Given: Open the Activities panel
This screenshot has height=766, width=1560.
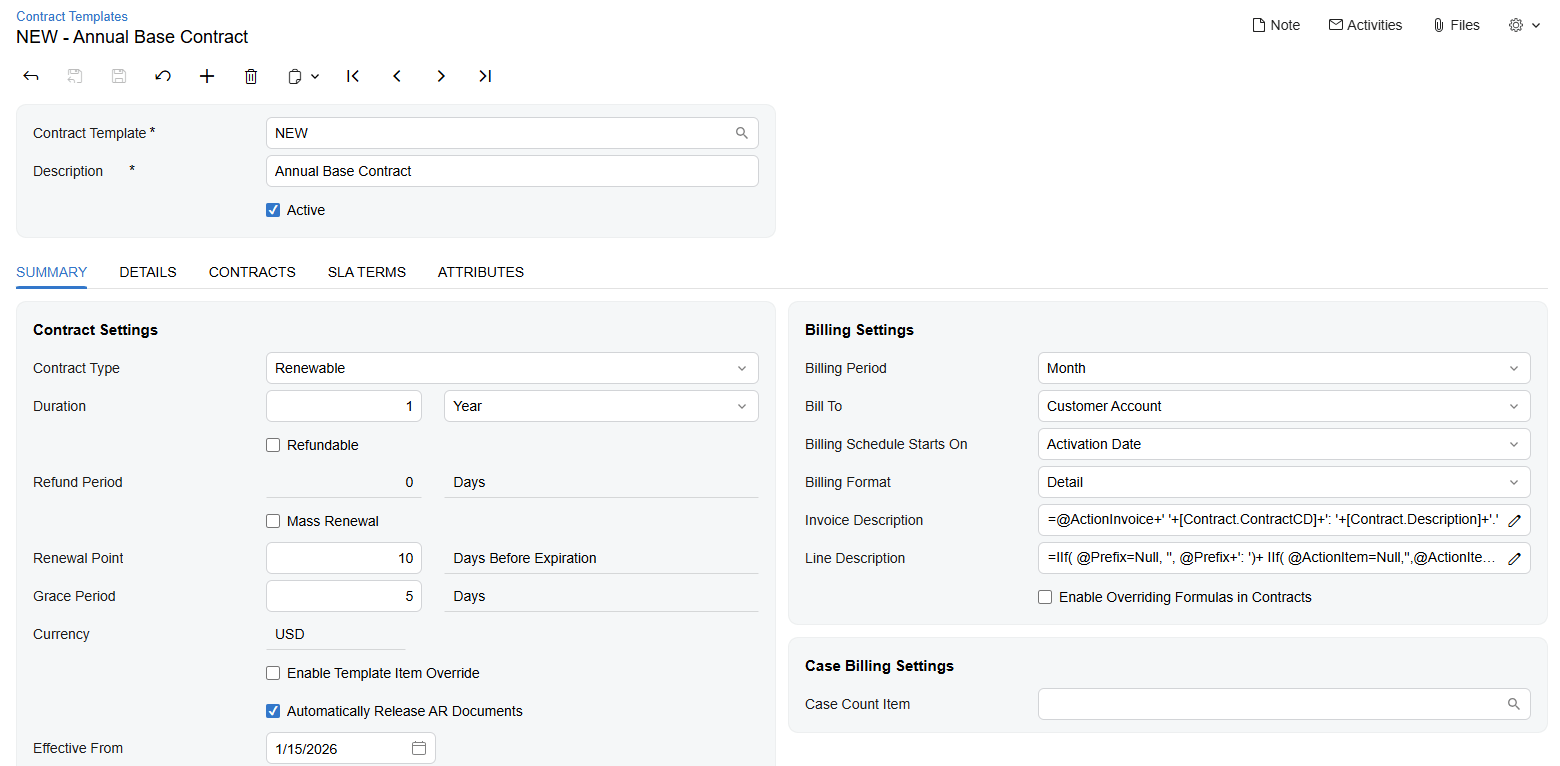Looking at the screenshot, I should pos(1365,24).
